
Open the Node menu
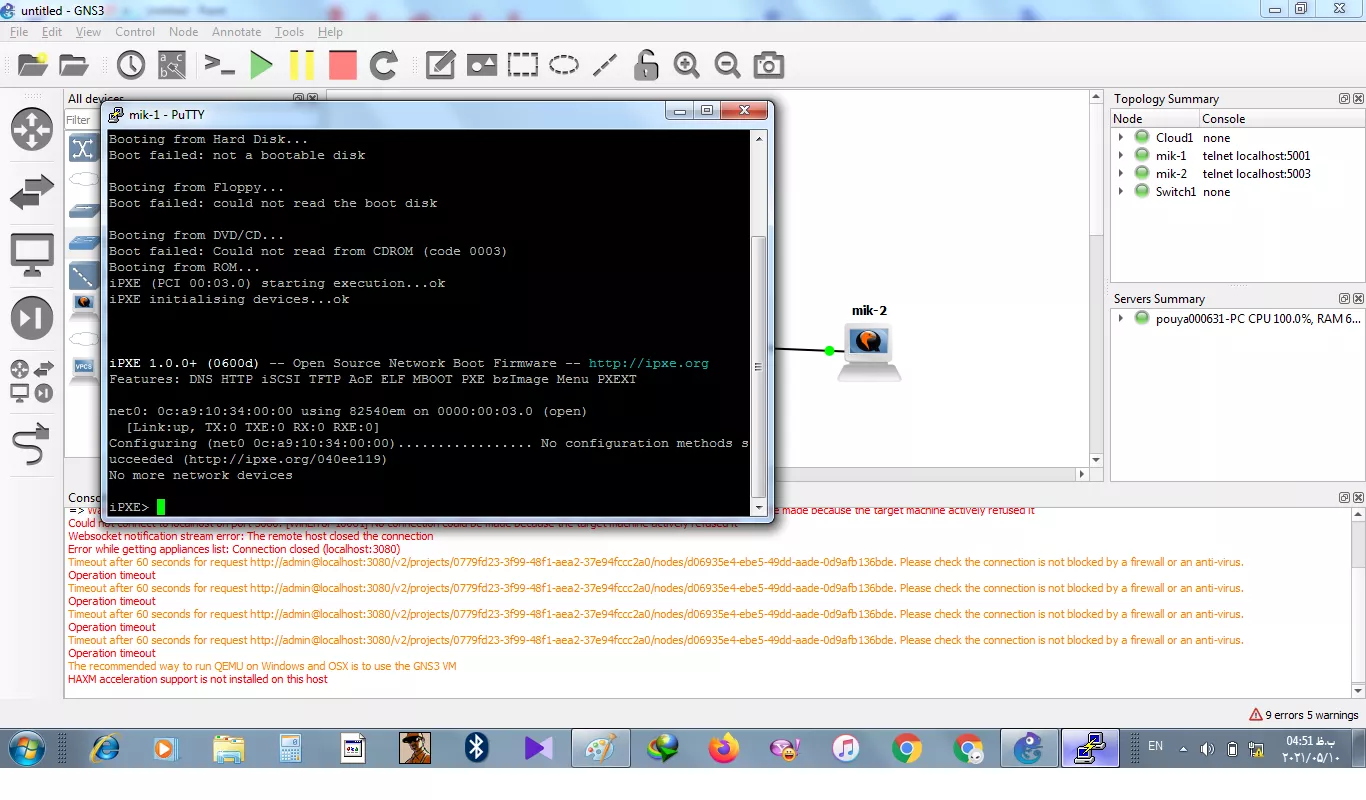click(x=183, y=32)
